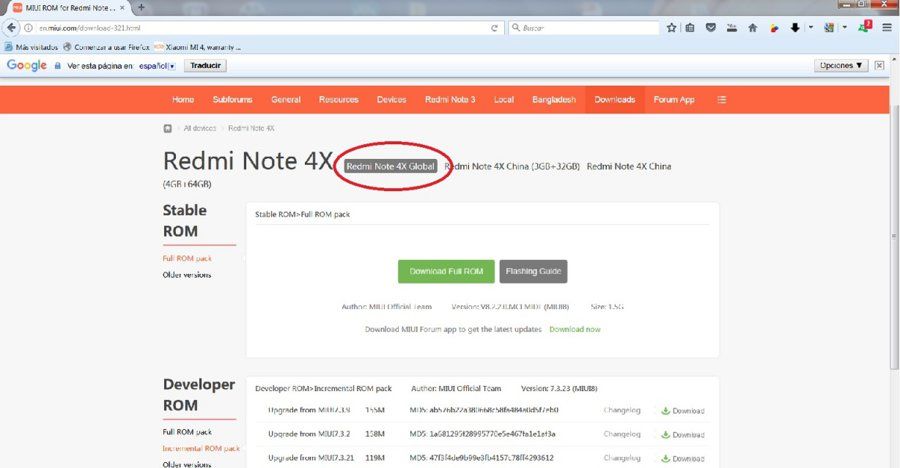Screen dimensions: 900x468
Task: Open the español language dropdown
Action: [157, 66]
